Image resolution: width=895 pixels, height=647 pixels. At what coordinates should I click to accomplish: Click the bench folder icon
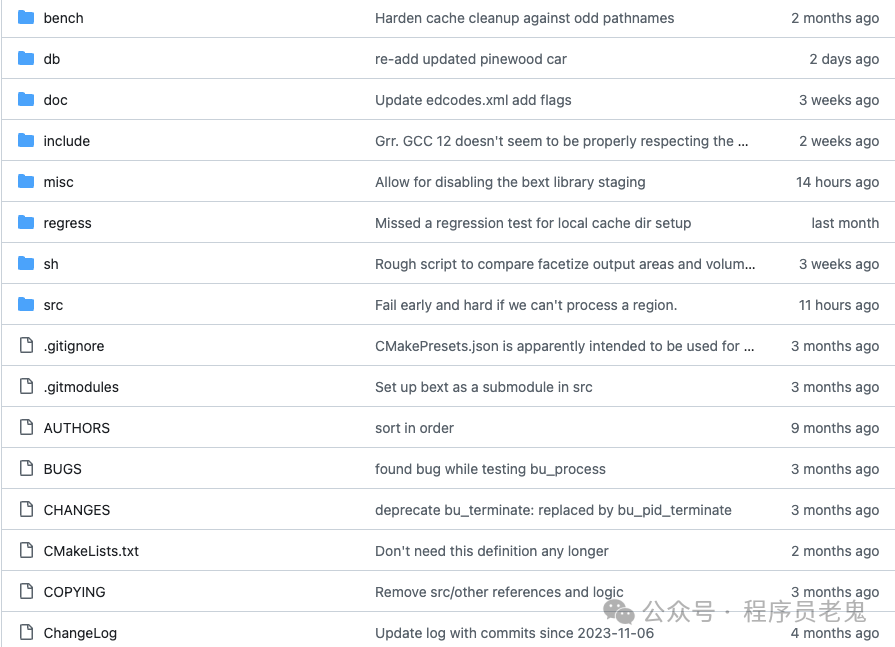(26, 18)
